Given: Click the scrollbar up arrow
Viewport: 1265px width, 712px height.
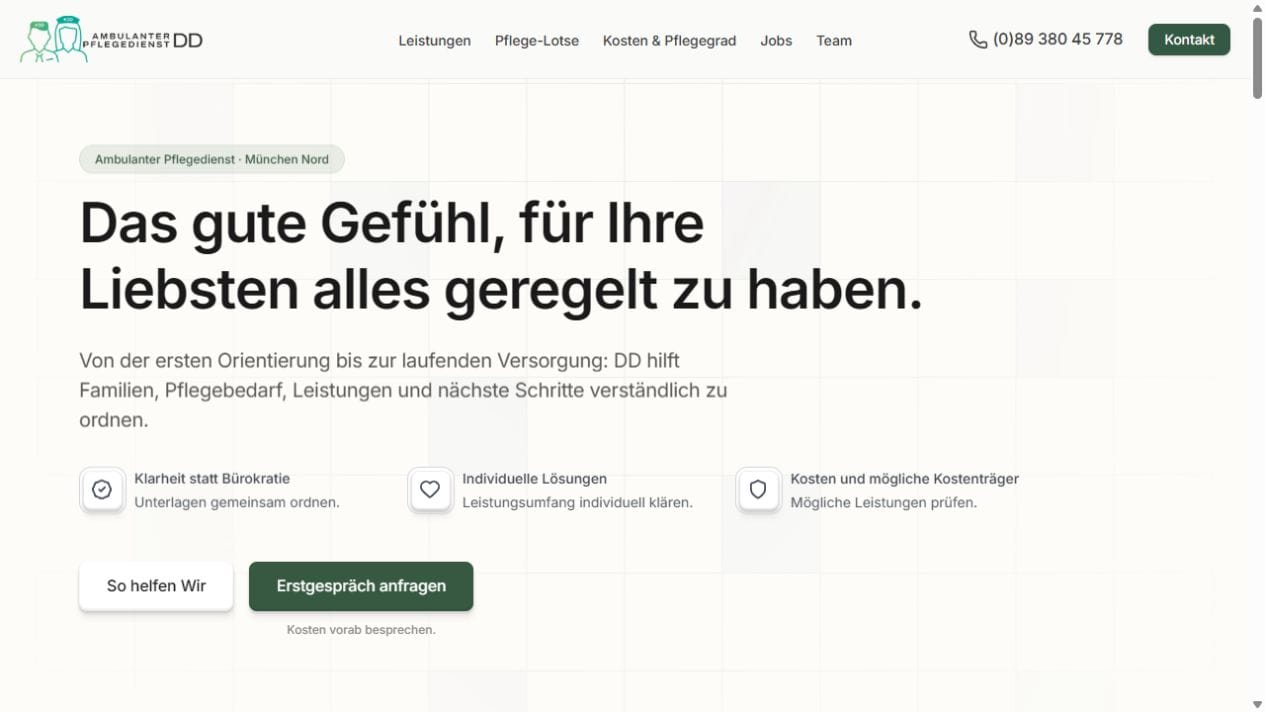Looking at the screenshot, I should [x=1257, y=7].
